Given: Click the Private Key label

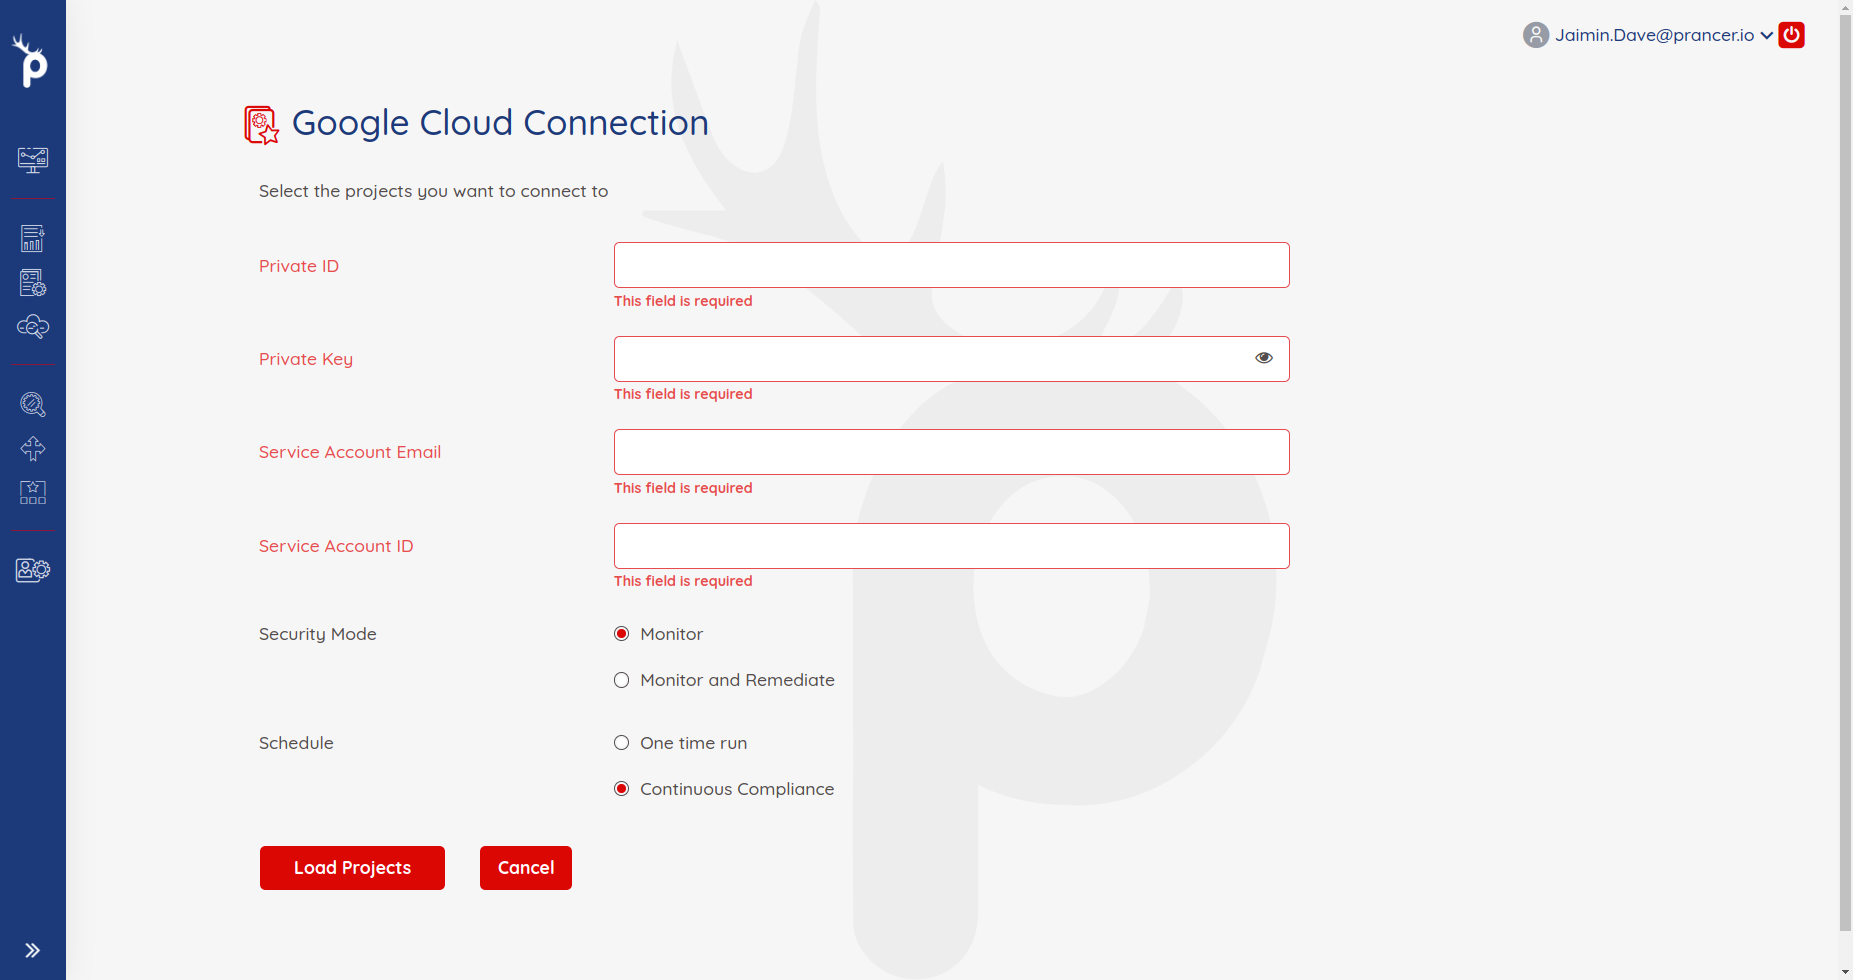Looking at the screenshot, I should click(x=306, y=359).
